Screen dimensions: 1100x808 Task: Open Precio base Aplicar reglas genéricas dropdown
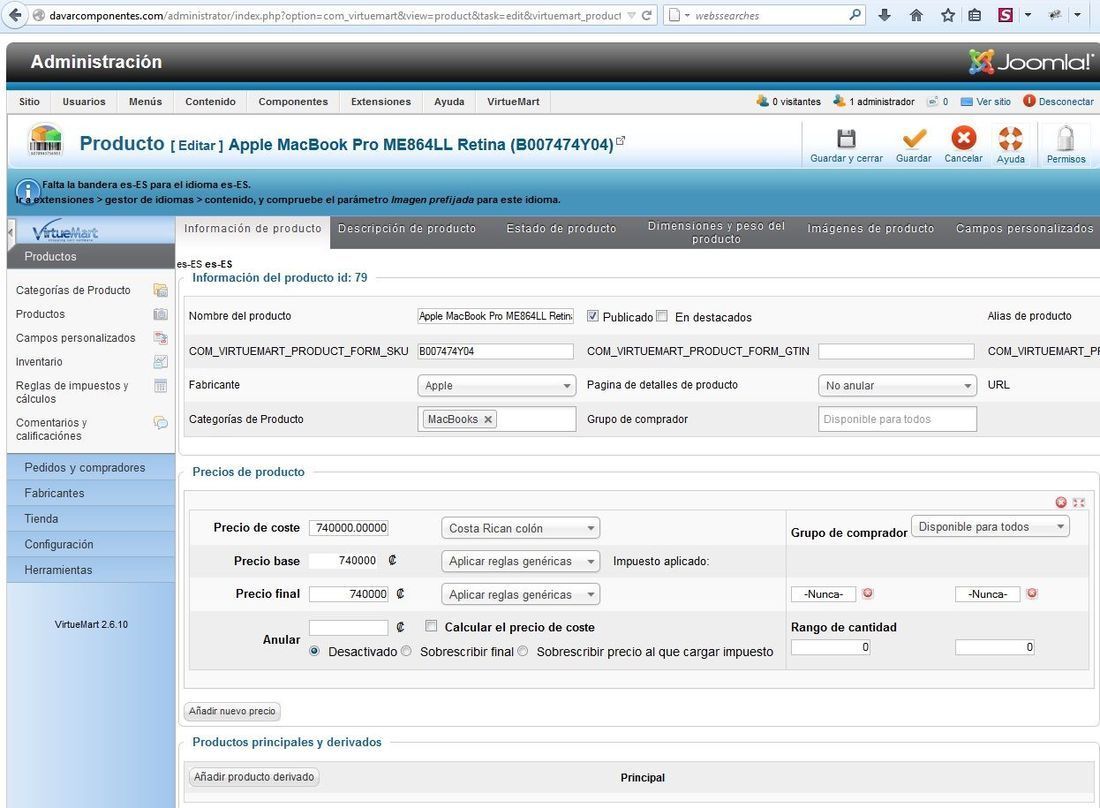pos(521,561)
